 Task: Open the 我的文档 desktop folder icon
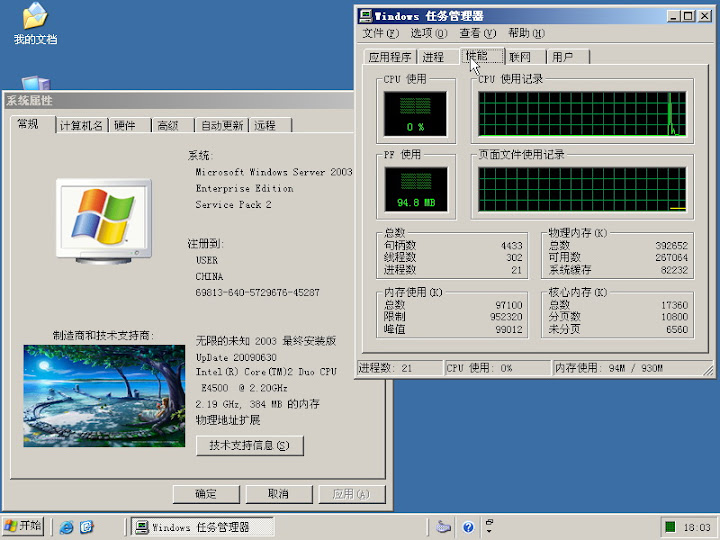coord(35,24)
